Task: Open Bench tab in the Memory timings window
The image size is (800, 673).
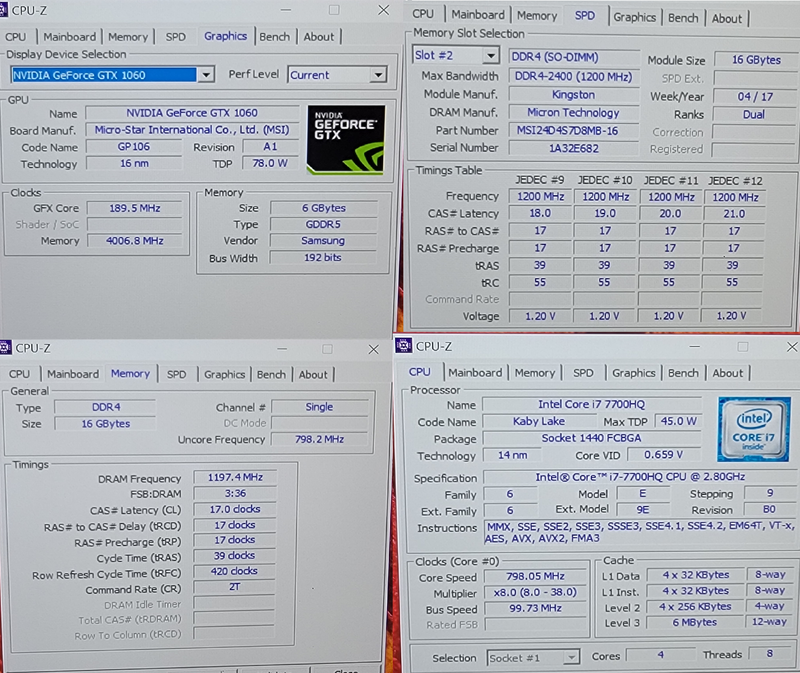Action: [271, 374]
